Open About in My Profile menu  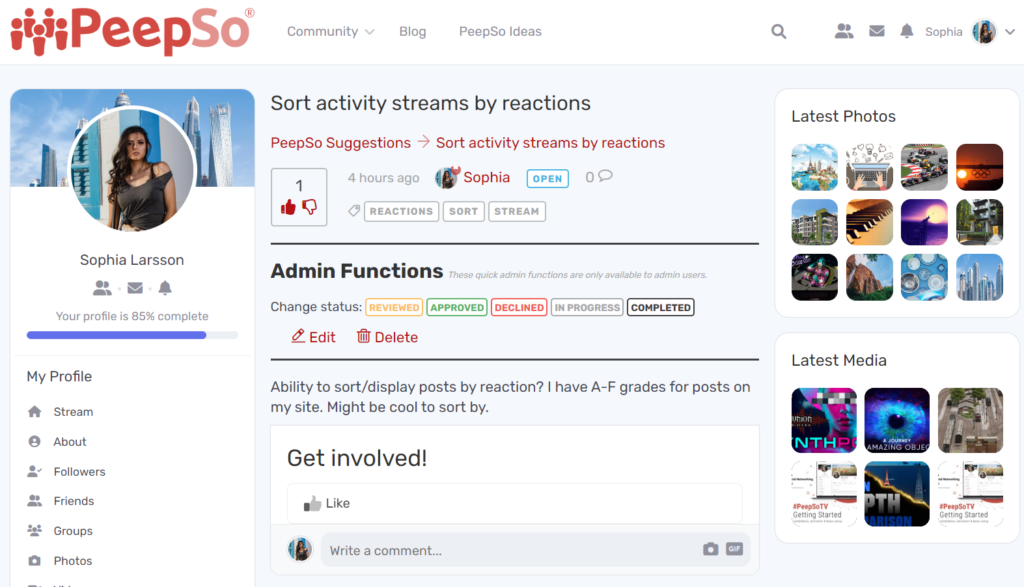(x=70, y=441)
